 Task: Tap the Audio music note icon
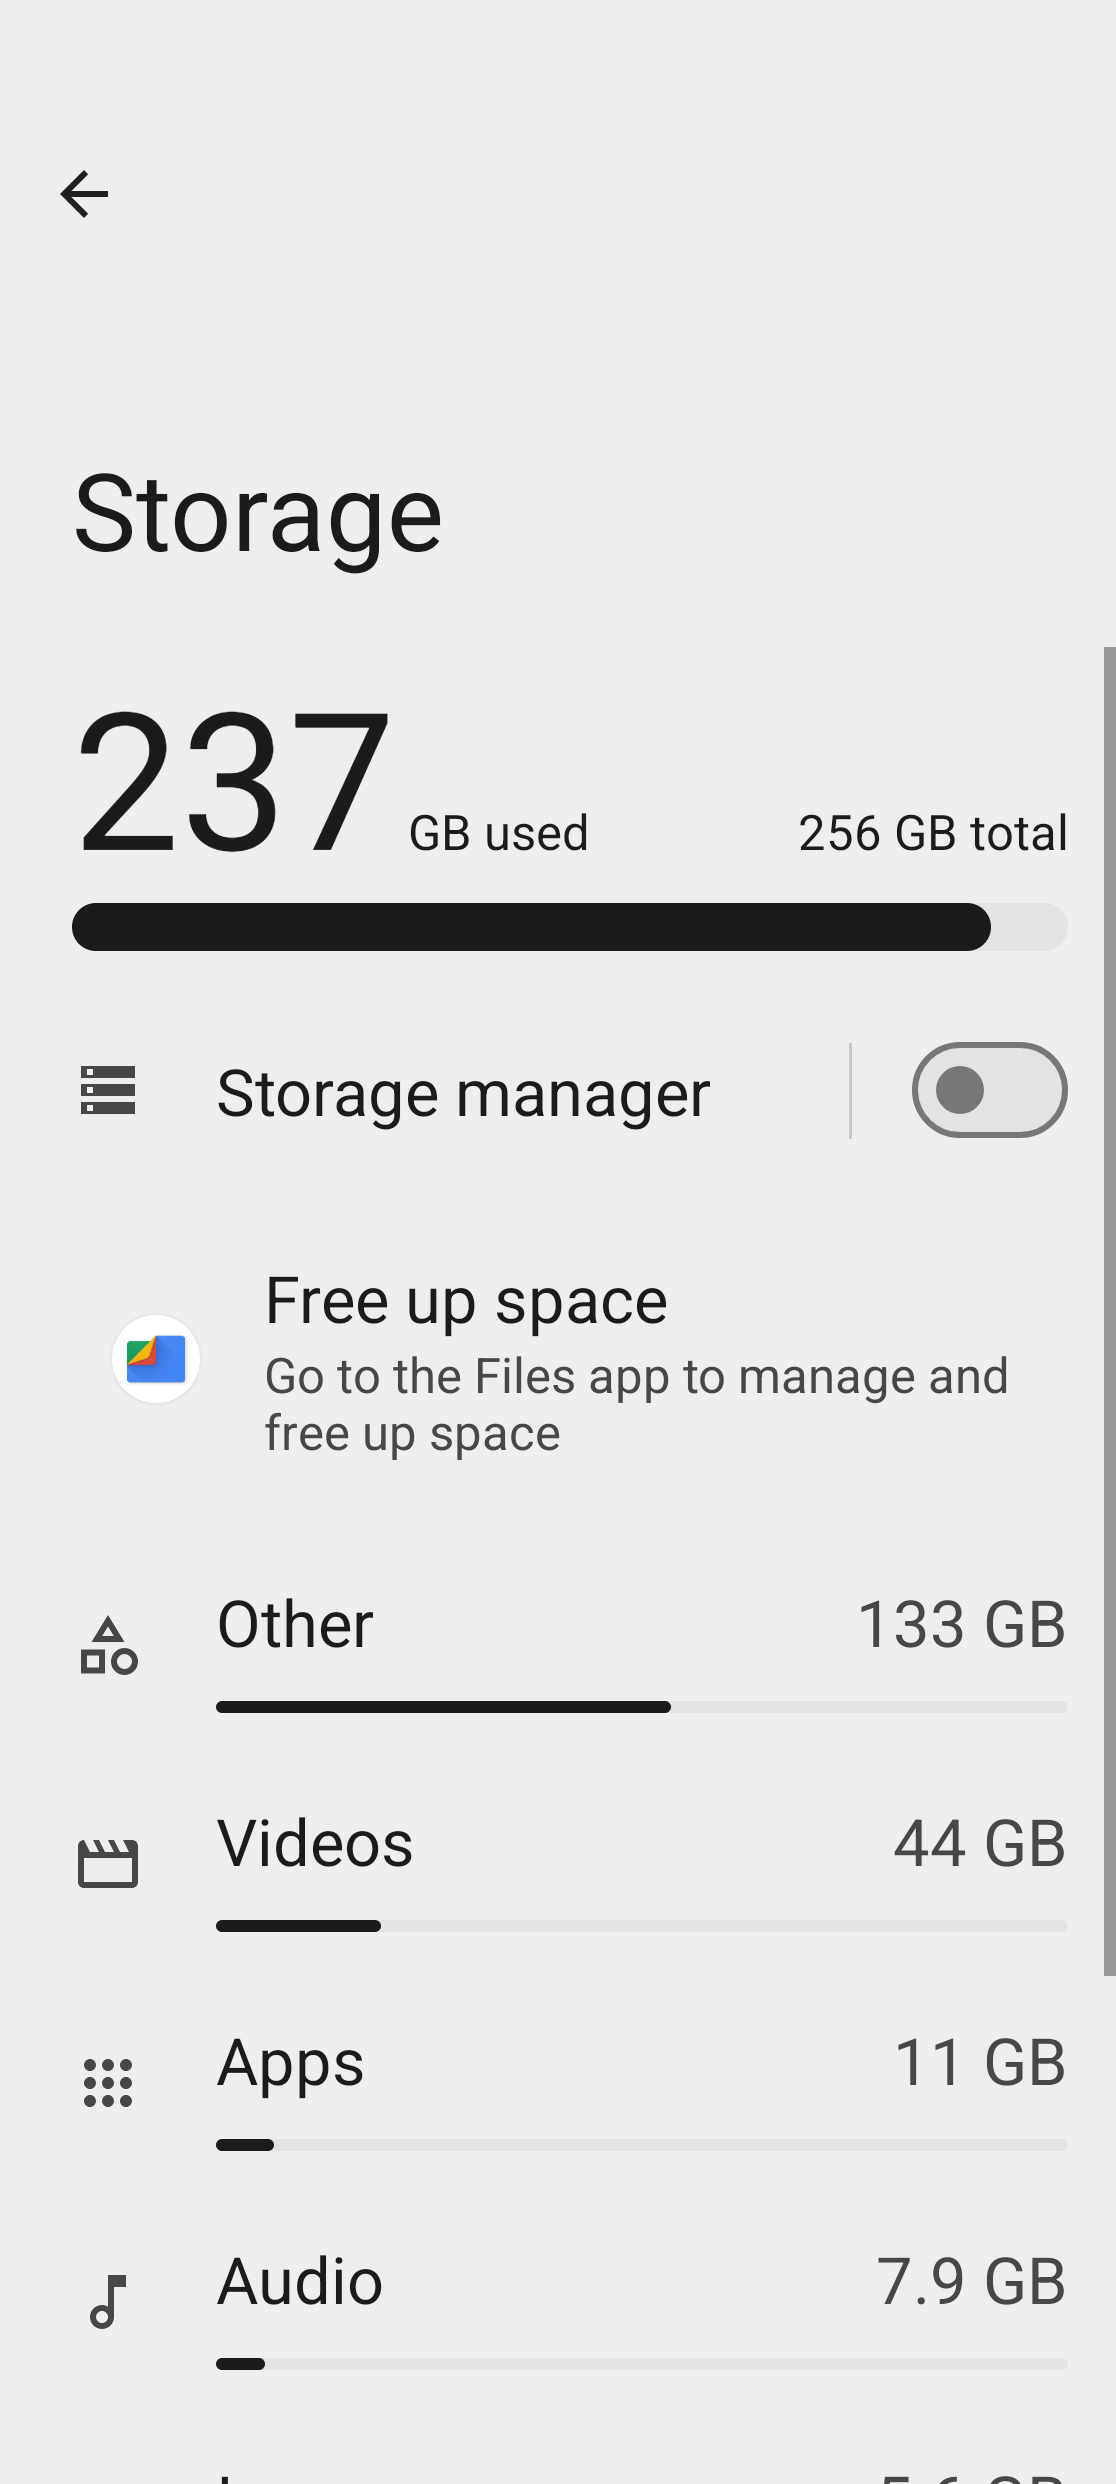[x=108, y=2301]
